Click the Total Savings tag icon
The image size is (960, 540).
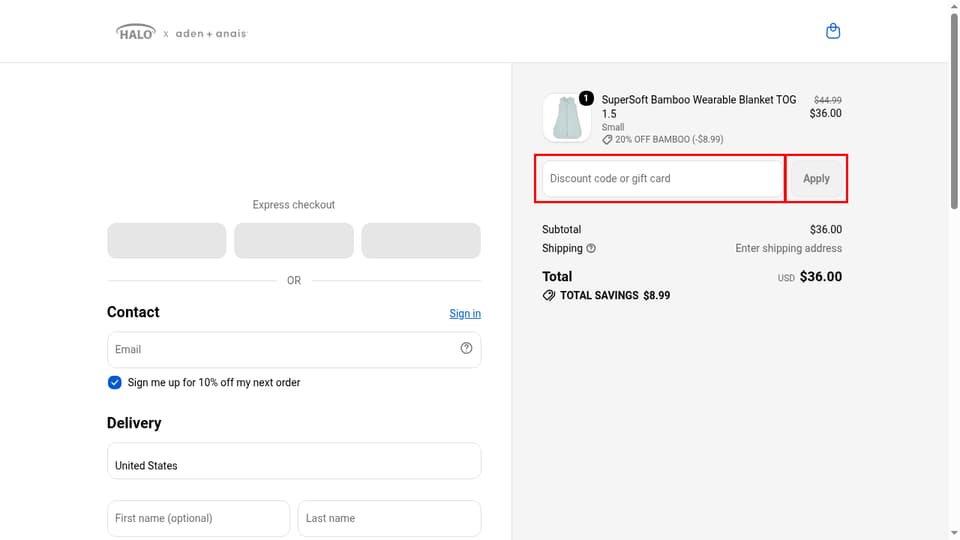(x=549, y=296)
